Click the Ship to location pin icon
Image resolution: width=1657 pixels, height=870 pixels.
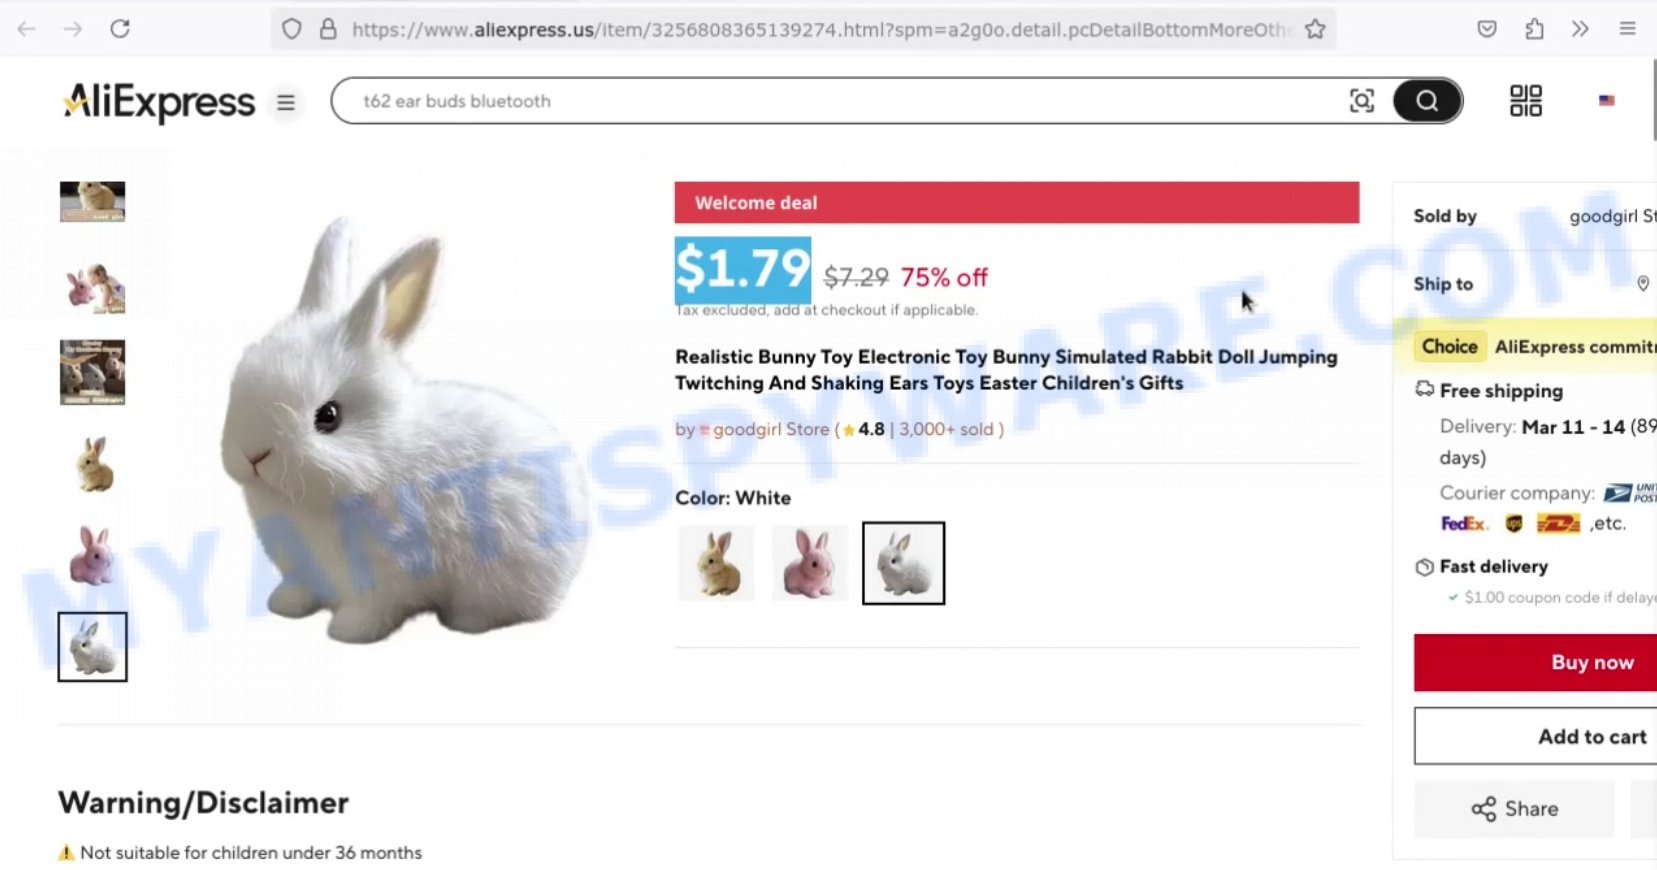[1643, 284]
